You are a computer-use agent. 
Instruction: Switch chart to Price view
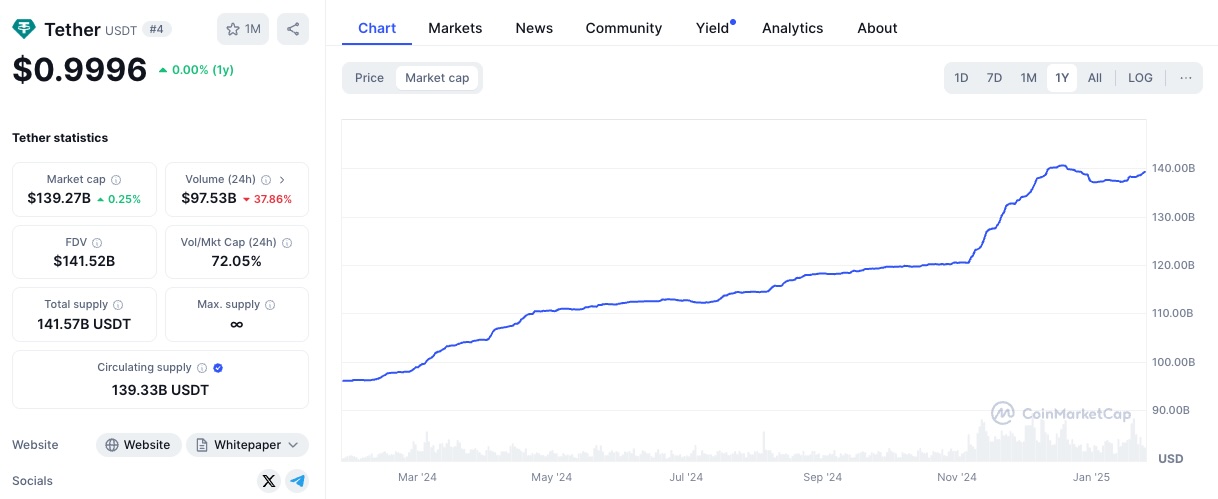click(x=369, y=78)
